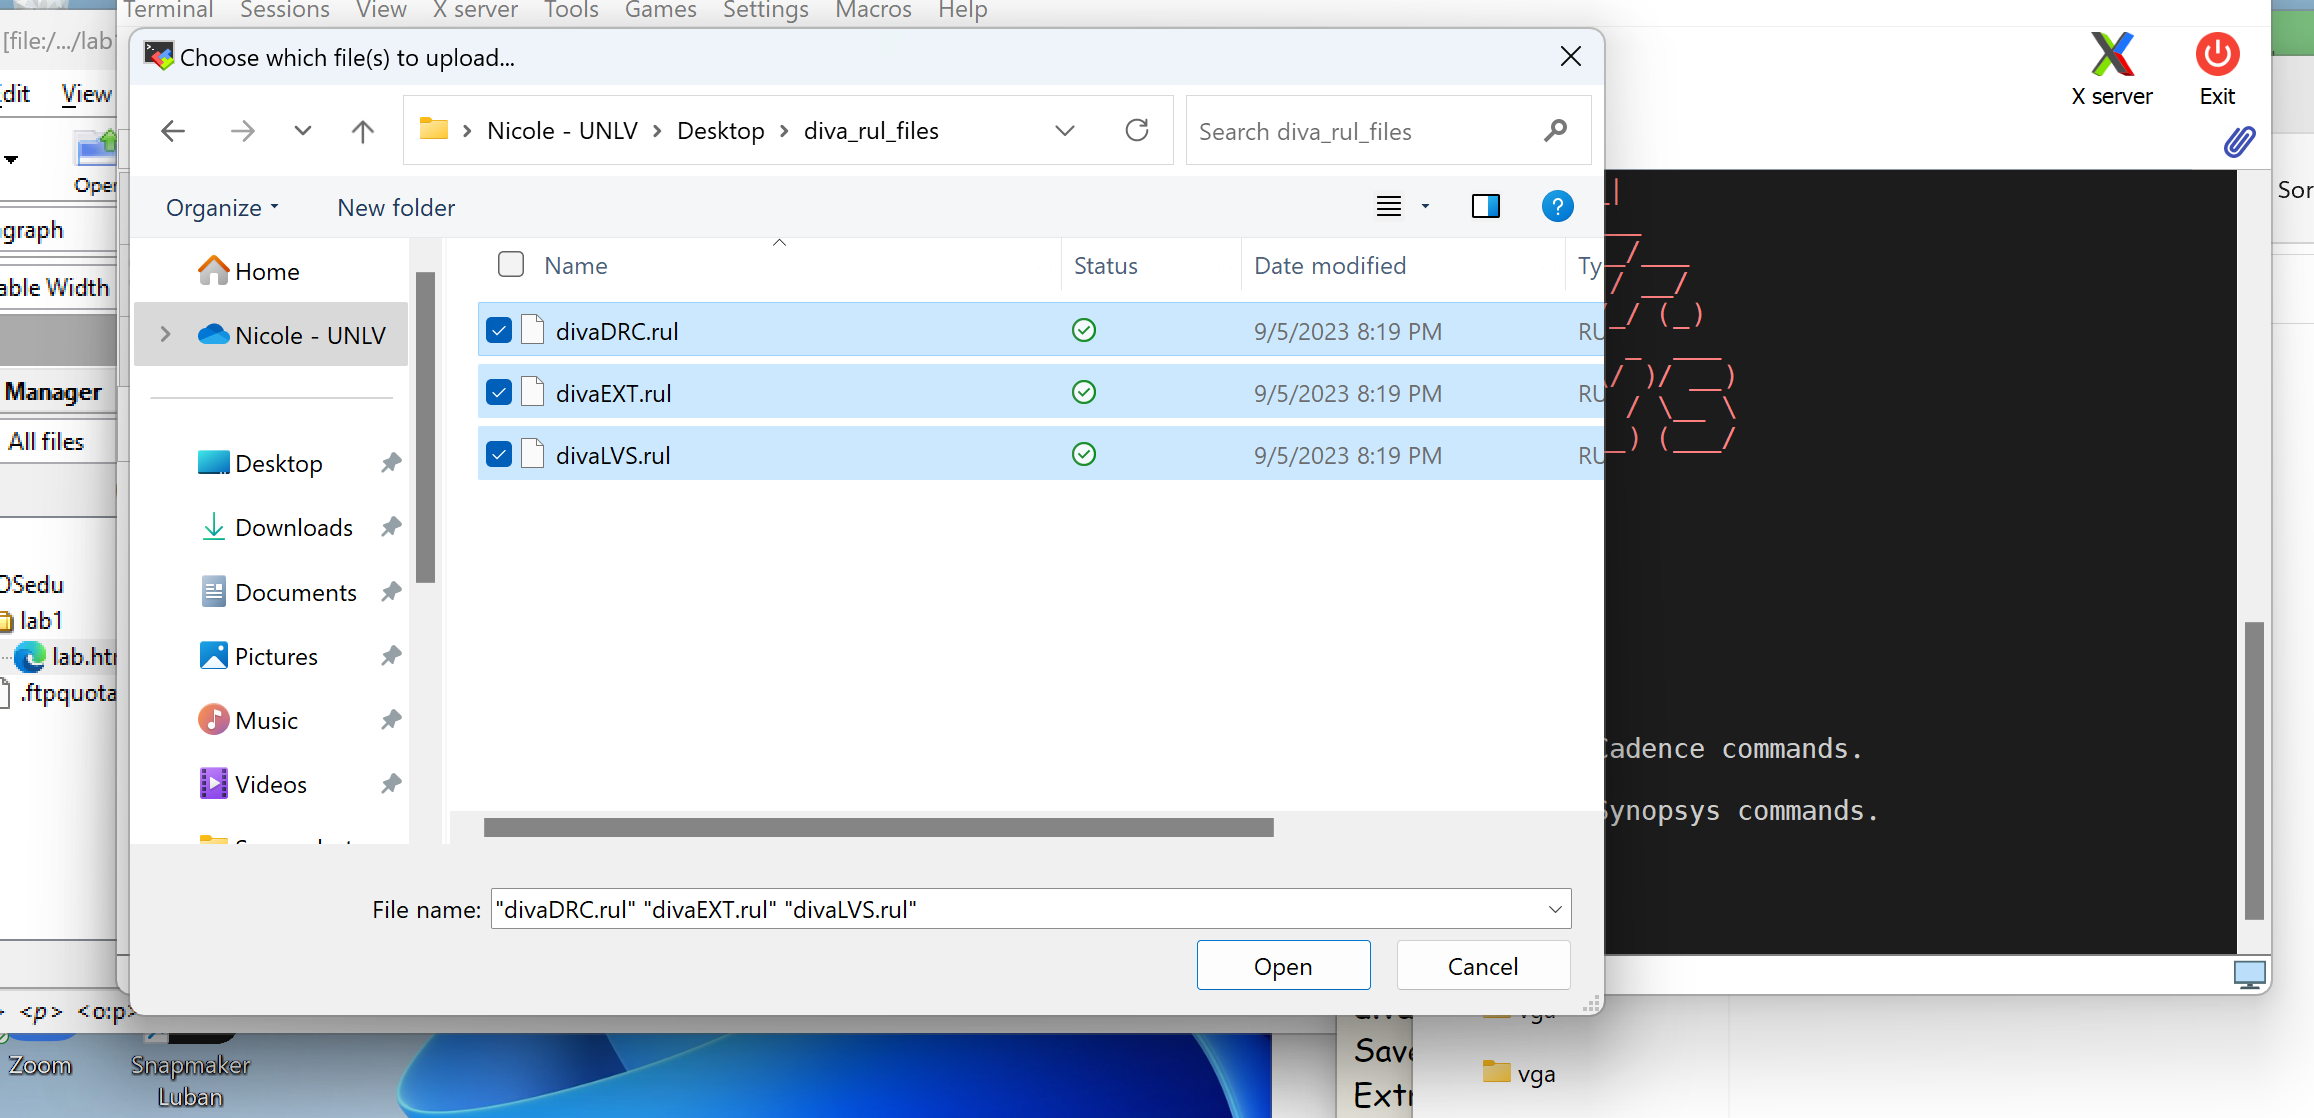
Task: Click the paperclip attachment icon
Action: (2240, 143)
